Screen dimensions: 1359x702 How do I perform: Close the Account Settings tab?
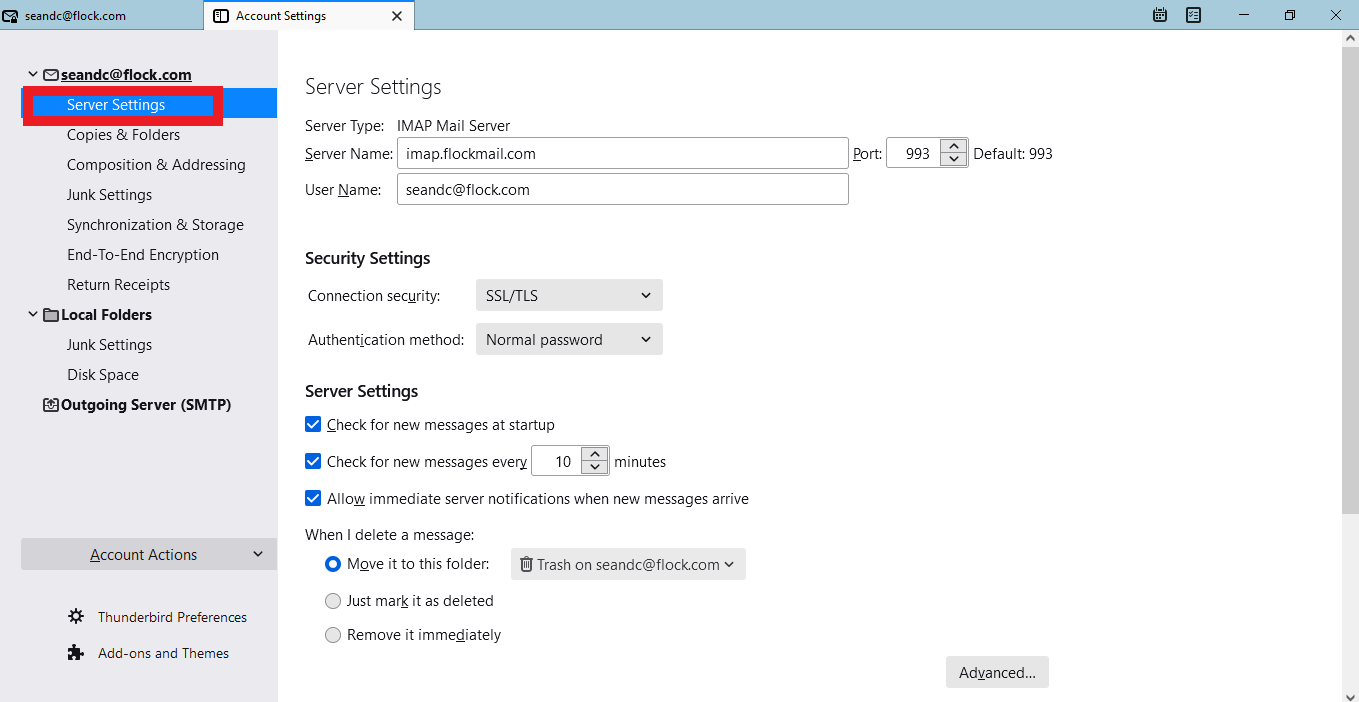coord(397,16)
